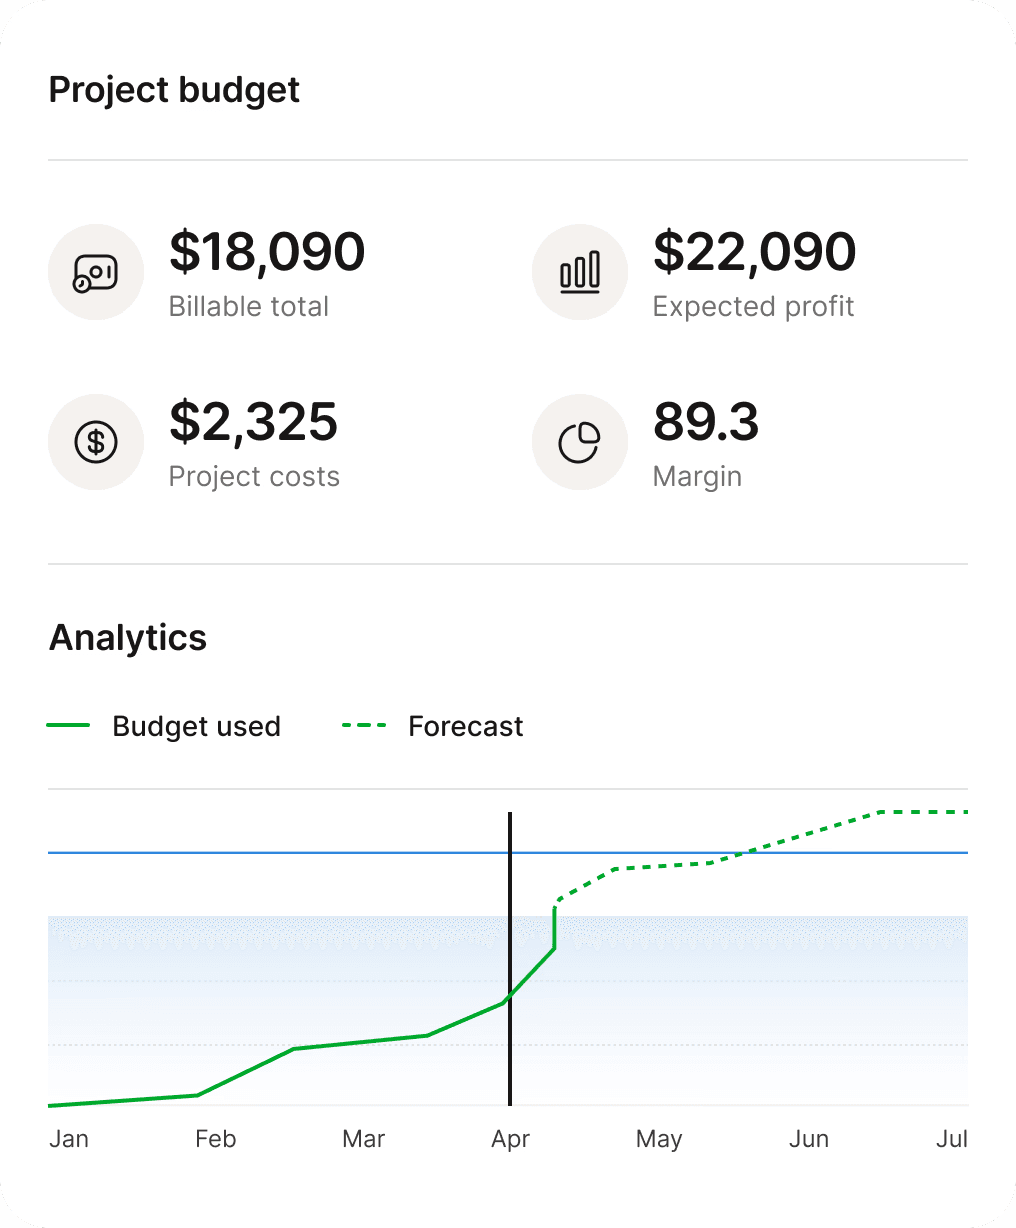This screenshot has height=1228, width=1016.
Task: Click the Billable total wallet icon
Action: pyautogui.click(x=96, y=272)
